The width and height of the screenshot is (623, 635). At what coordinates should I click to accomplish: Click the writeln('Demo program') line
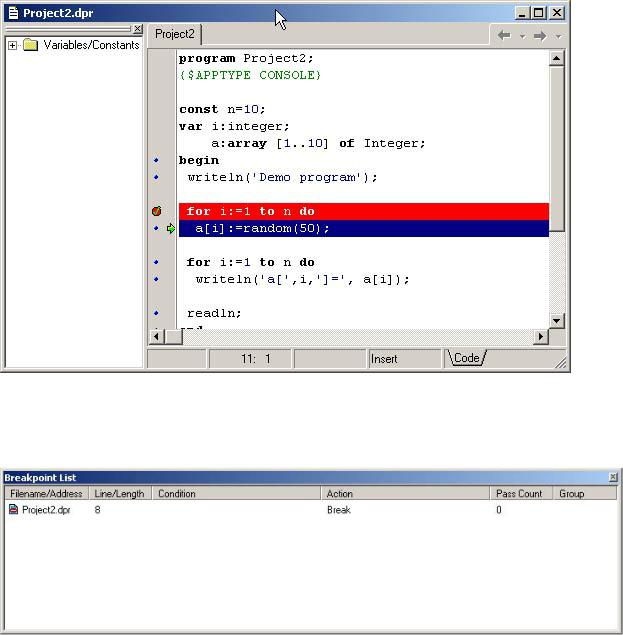click(282, 177)
